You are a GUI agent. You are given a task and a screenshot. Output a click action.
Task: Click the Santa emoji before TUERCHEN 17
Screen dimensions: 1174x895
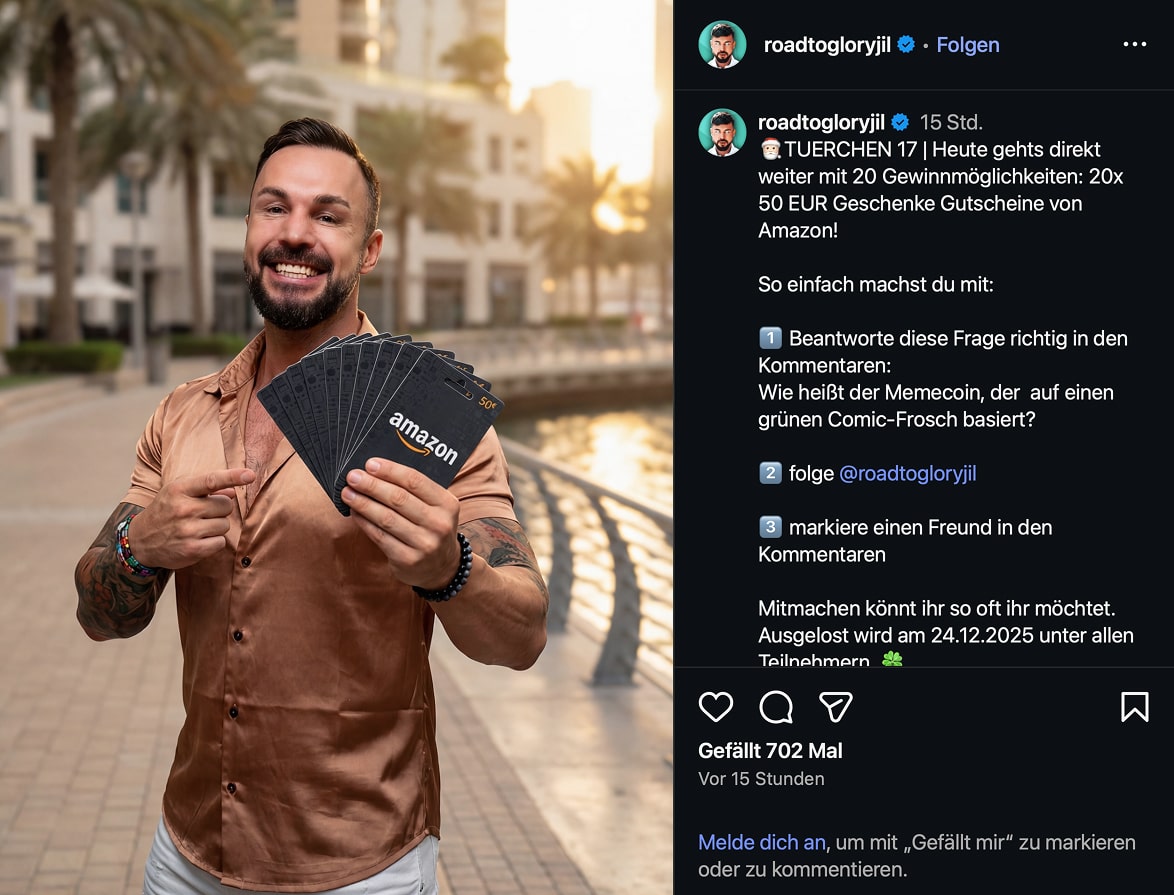(x=770, y=149)
